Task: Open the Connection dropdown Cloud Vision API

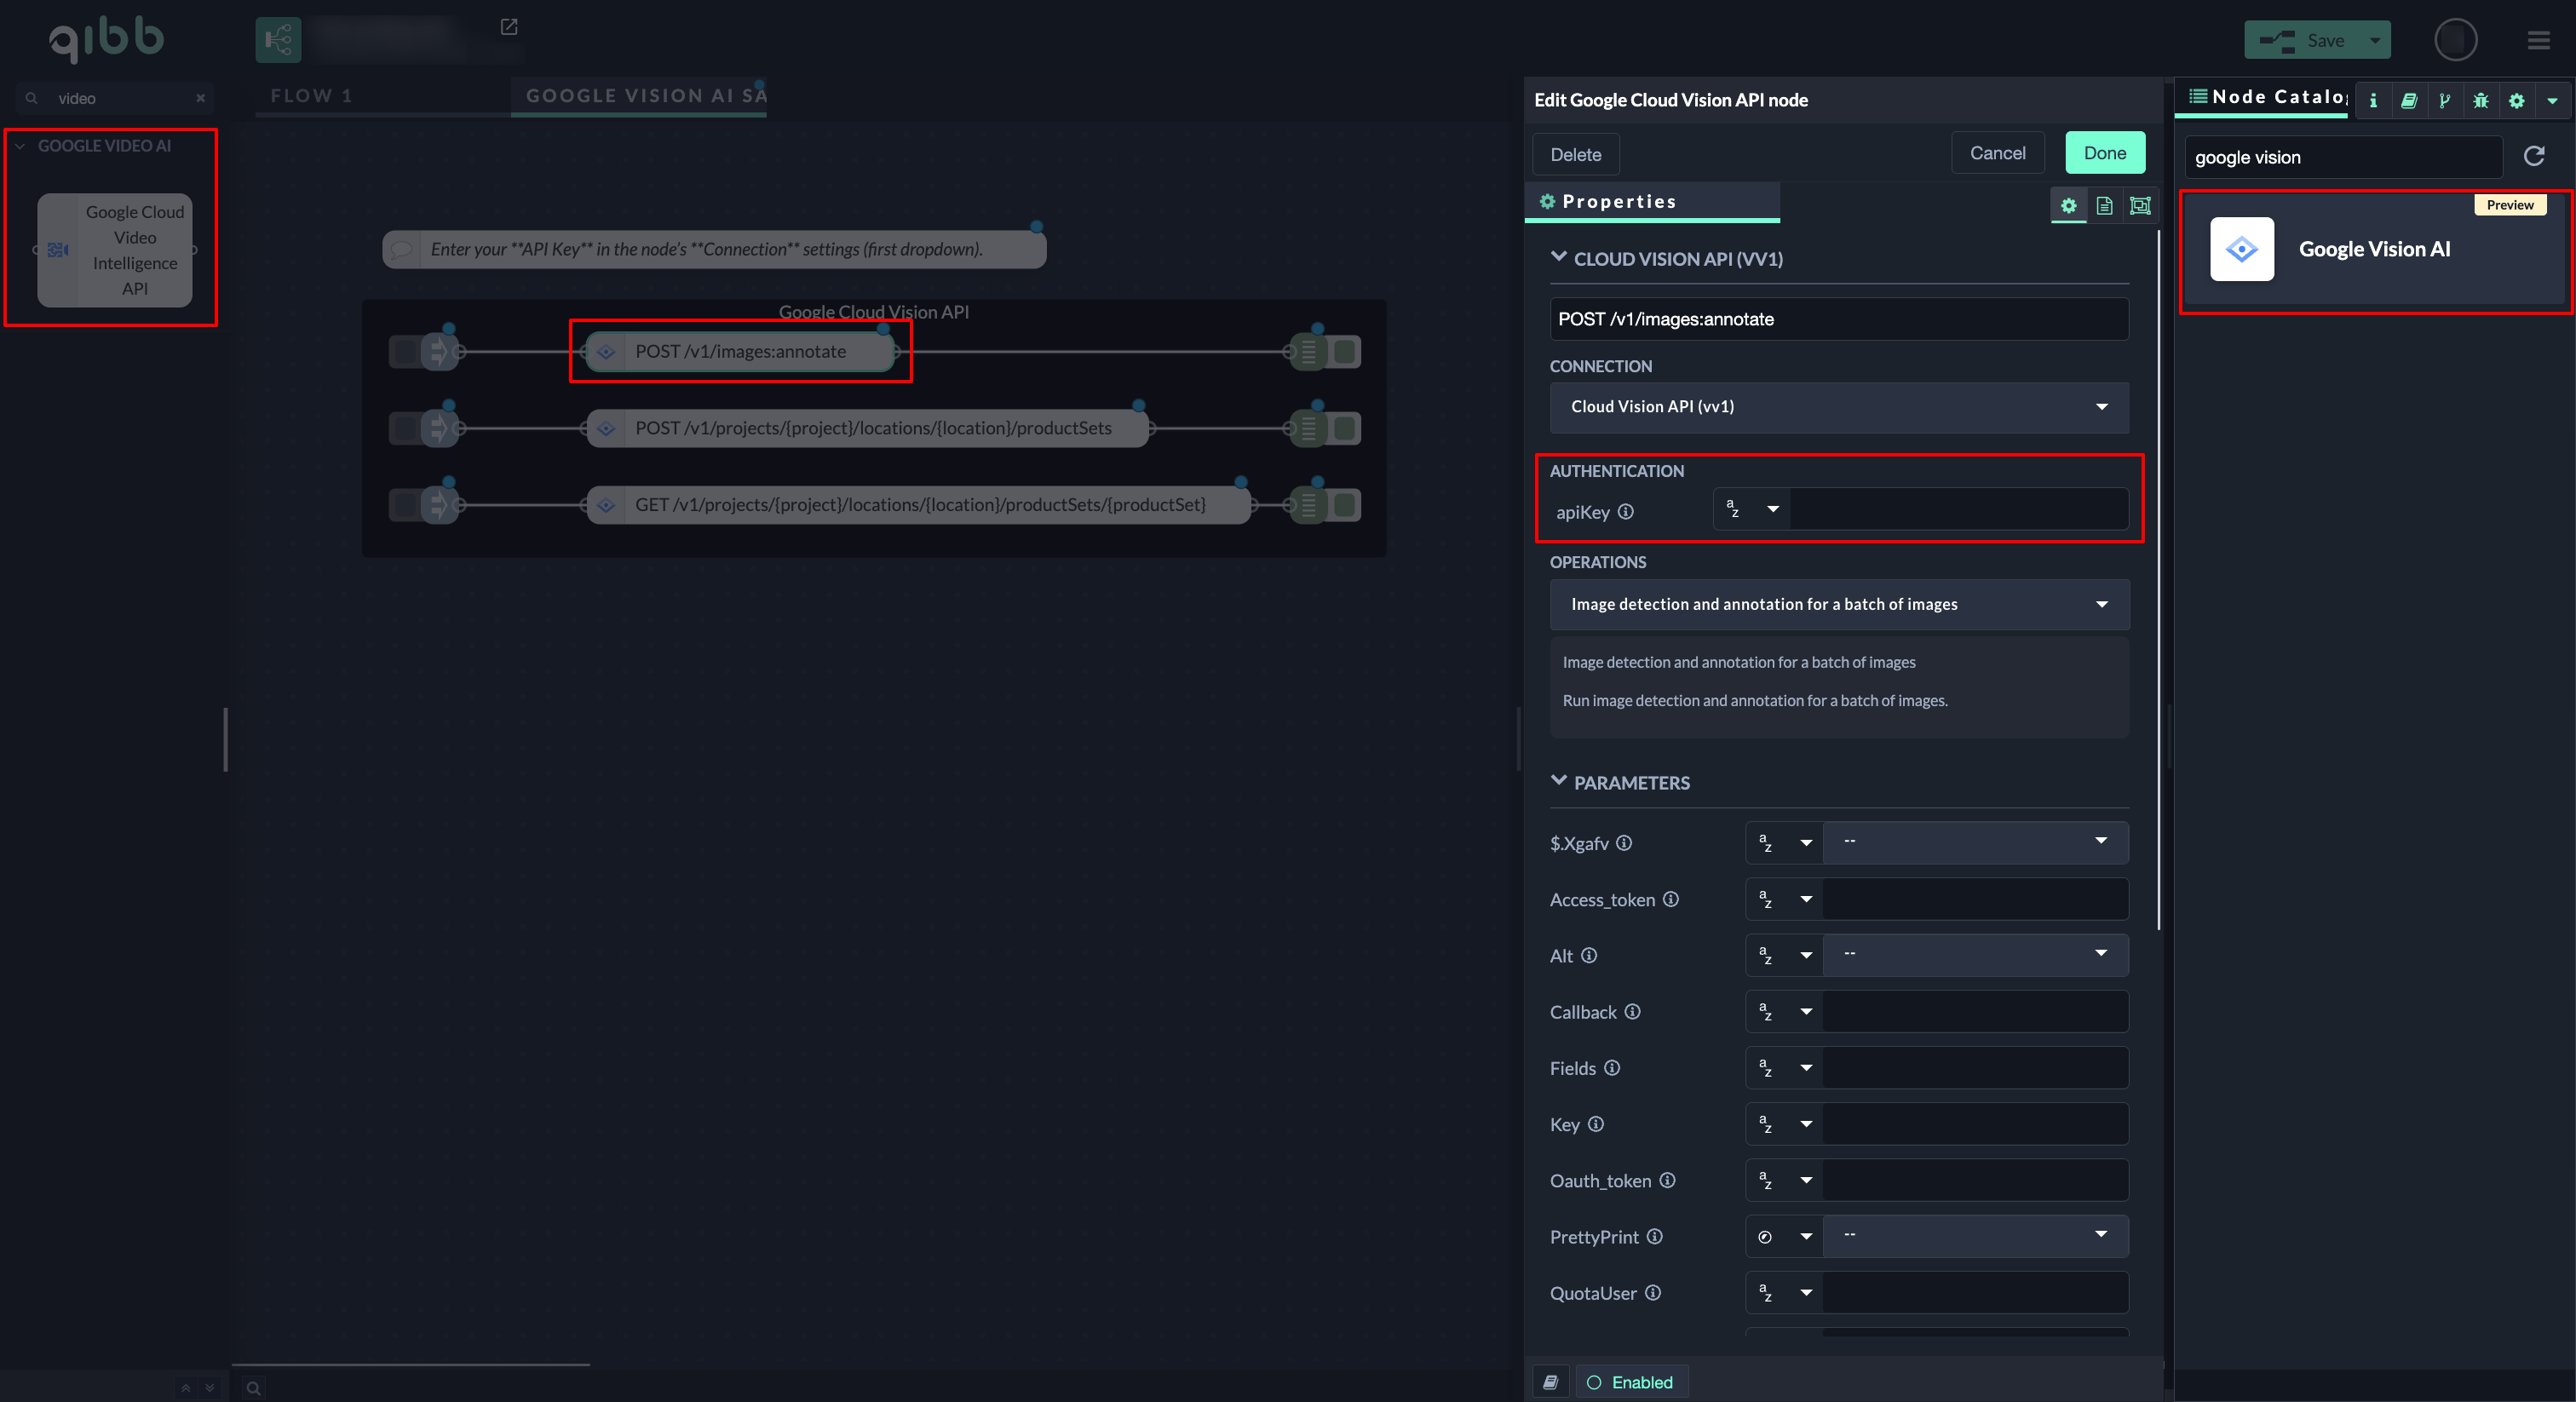Action: pyautogui.click(x=1838, y=407)
